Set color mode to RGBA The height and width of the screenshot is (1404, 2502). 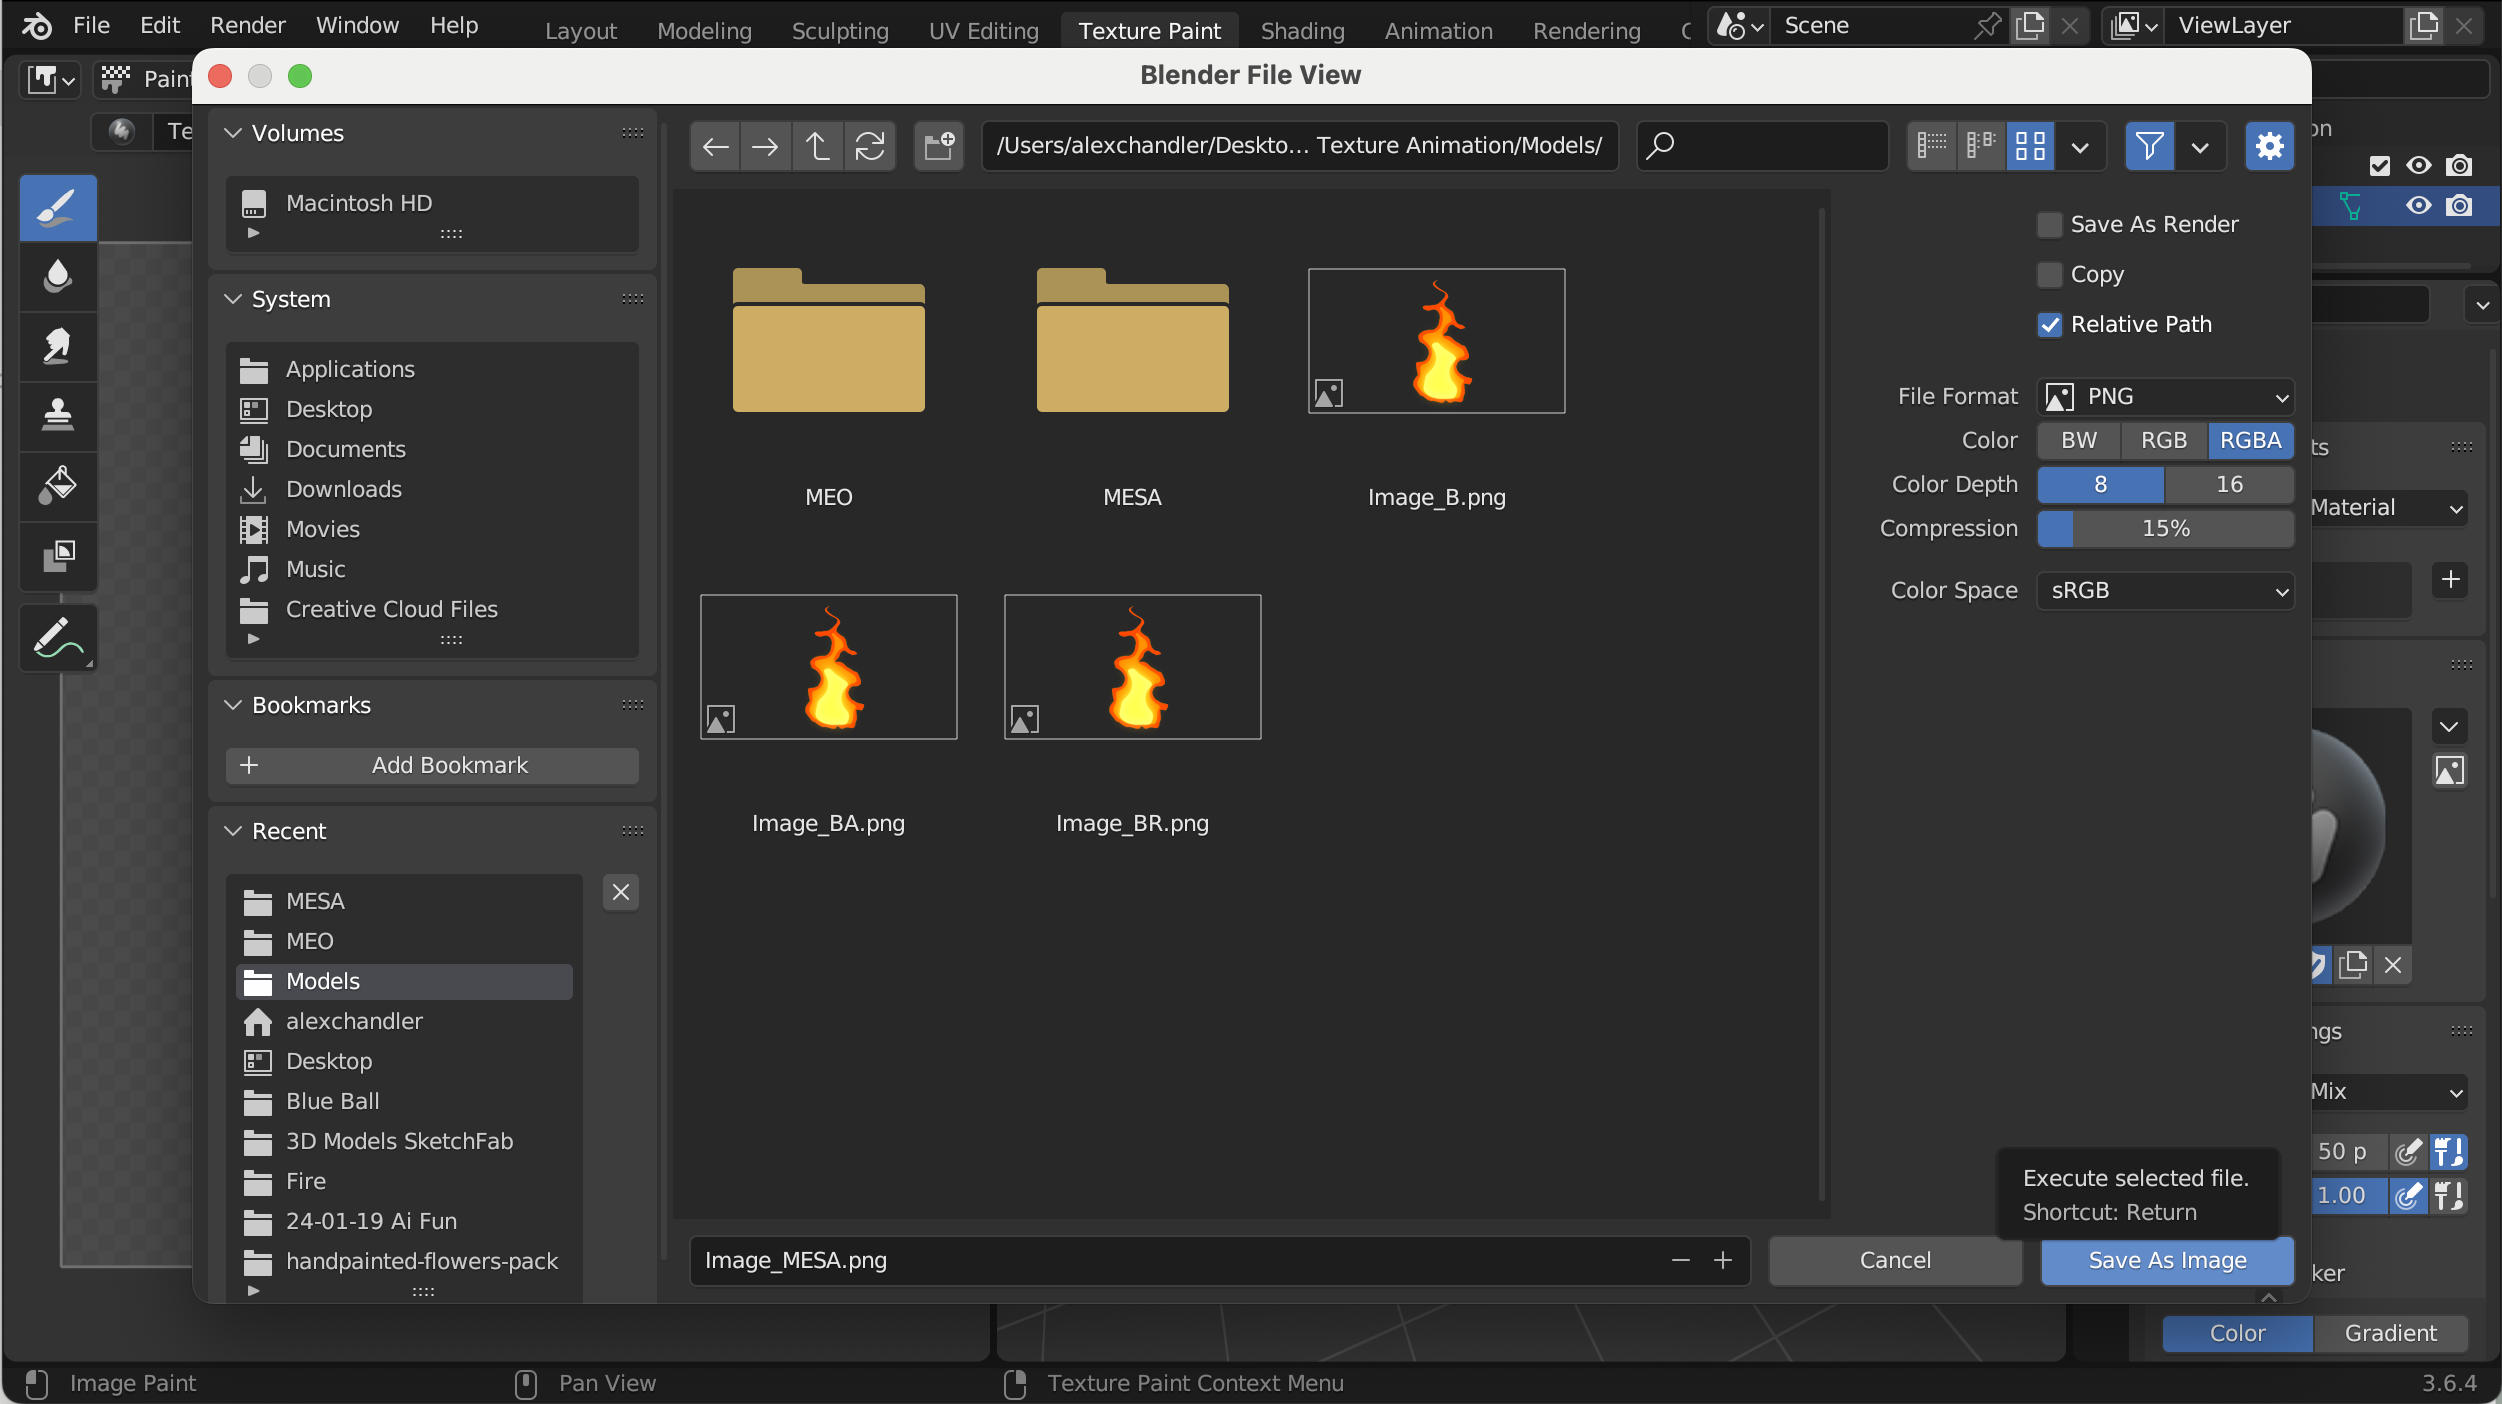click(2251, 441)
